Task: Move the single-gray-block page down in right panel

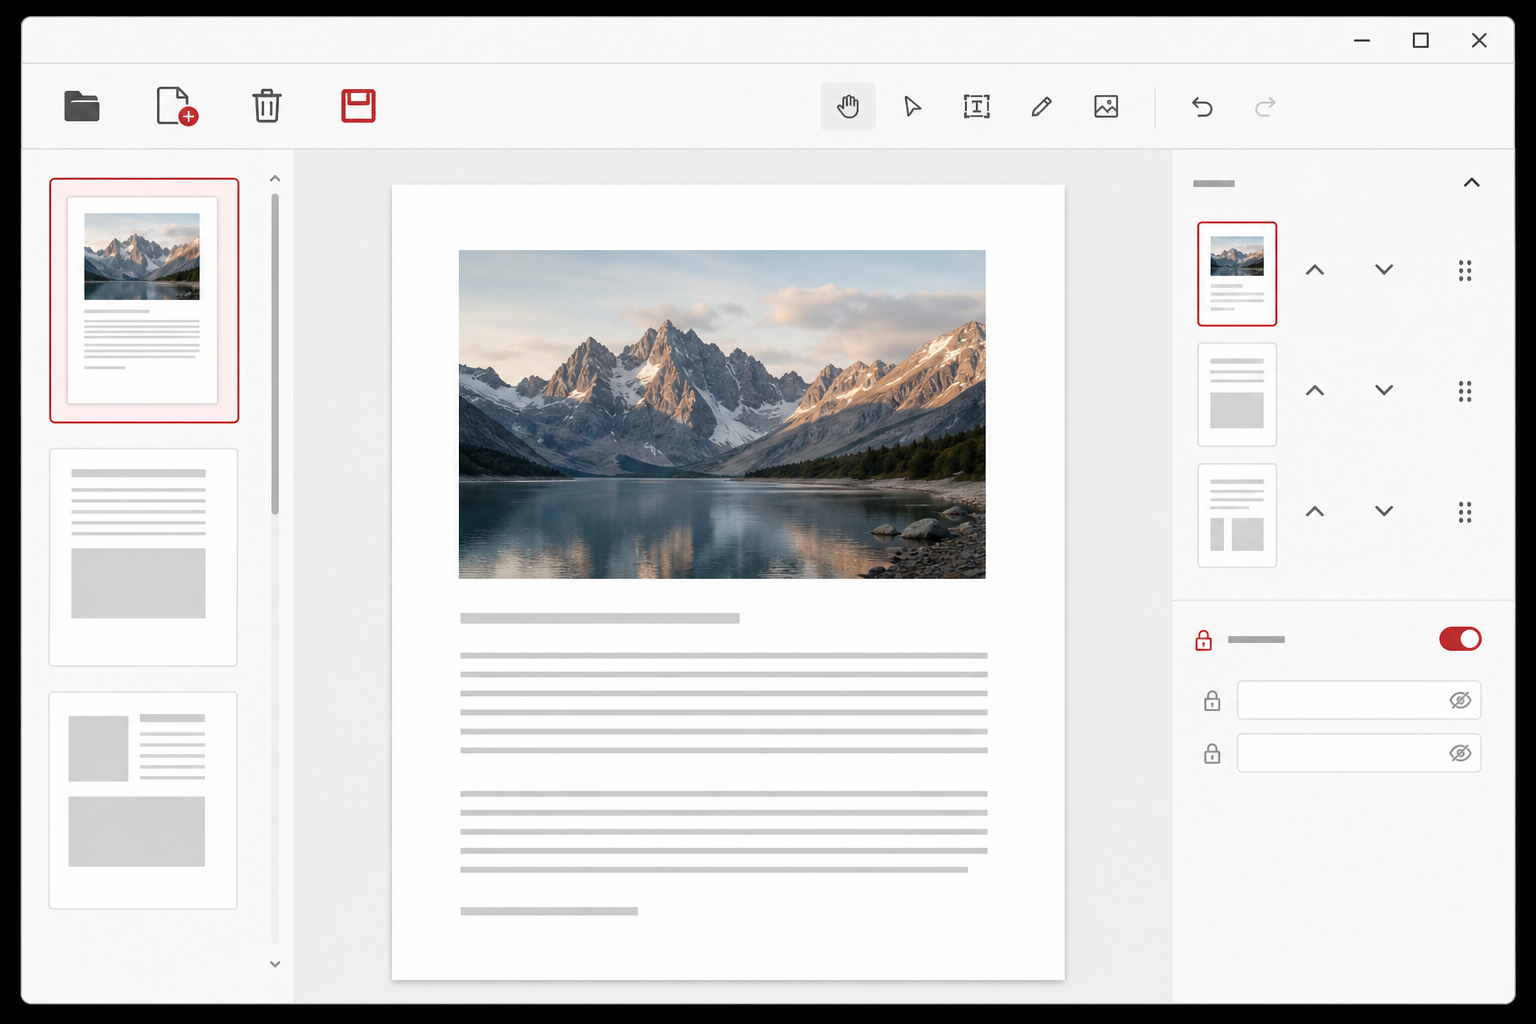Action: coord(1384,391)
